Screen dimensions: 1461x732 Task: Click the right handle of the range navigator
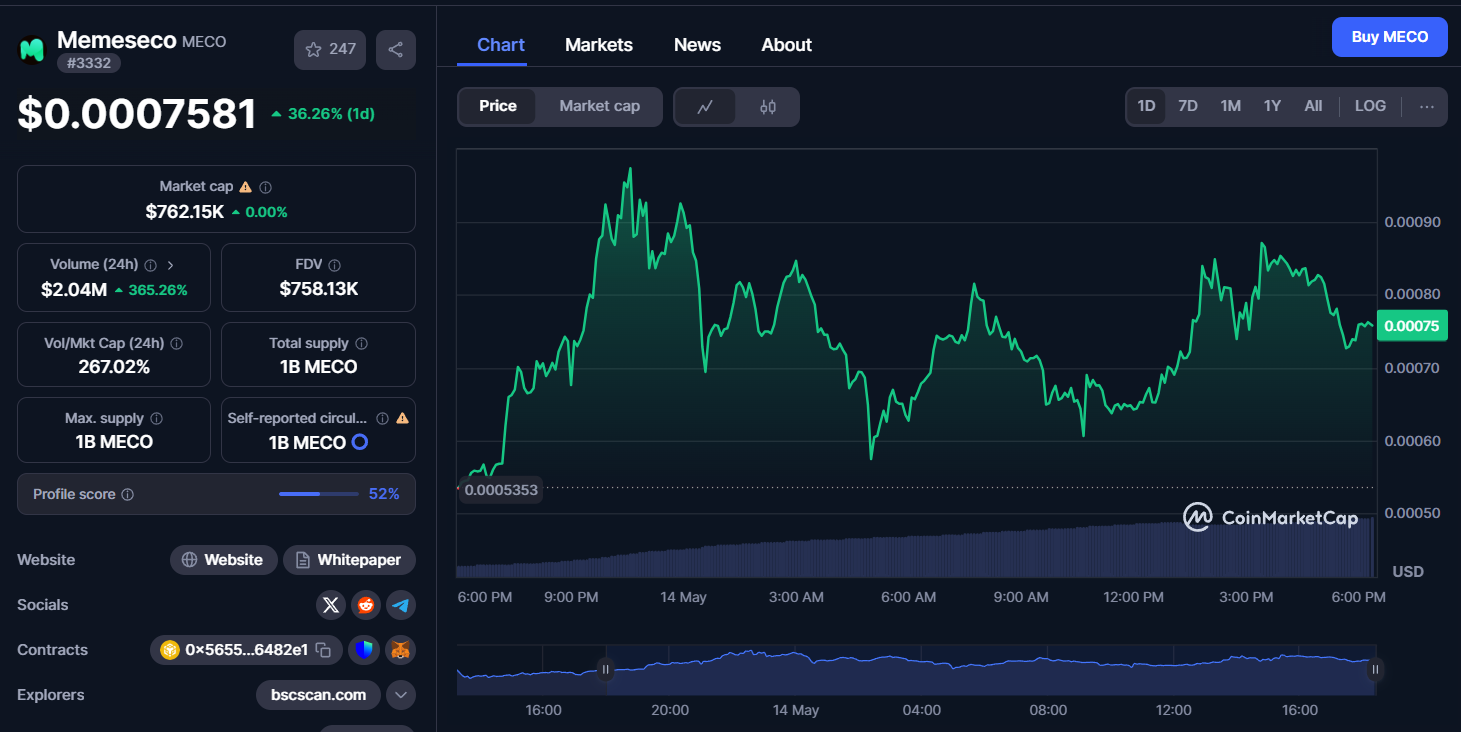[x=1375, y=670]
